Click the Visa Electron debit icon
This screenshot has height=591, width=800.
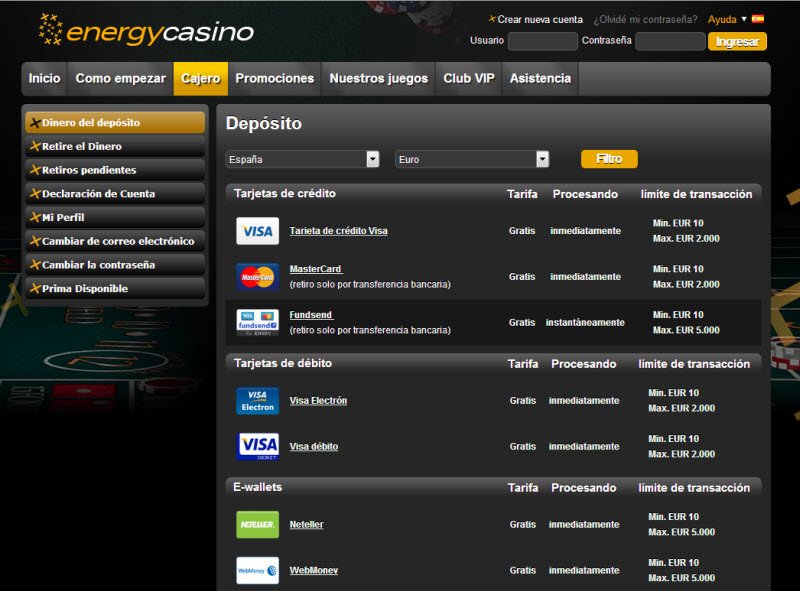257,400
